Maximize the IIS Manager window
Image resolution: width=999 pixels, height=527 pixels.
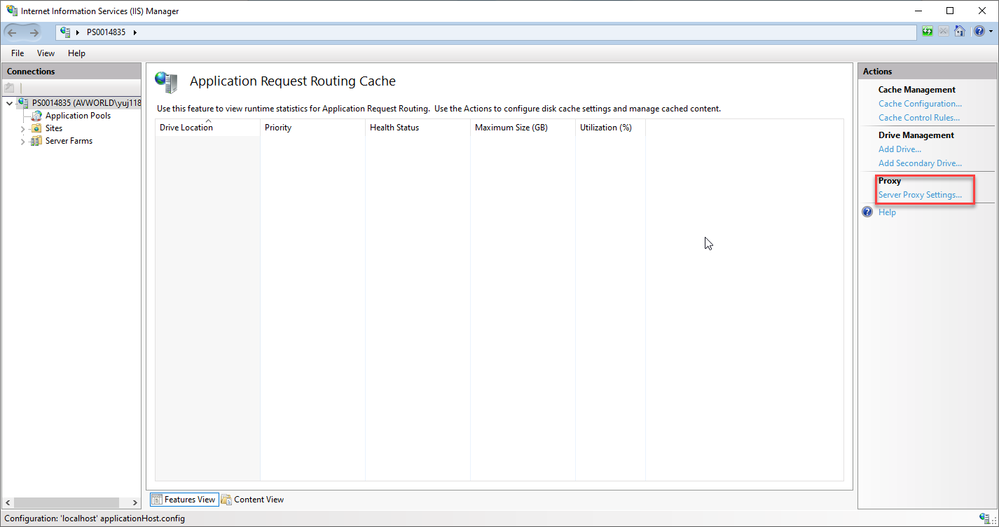950,11
